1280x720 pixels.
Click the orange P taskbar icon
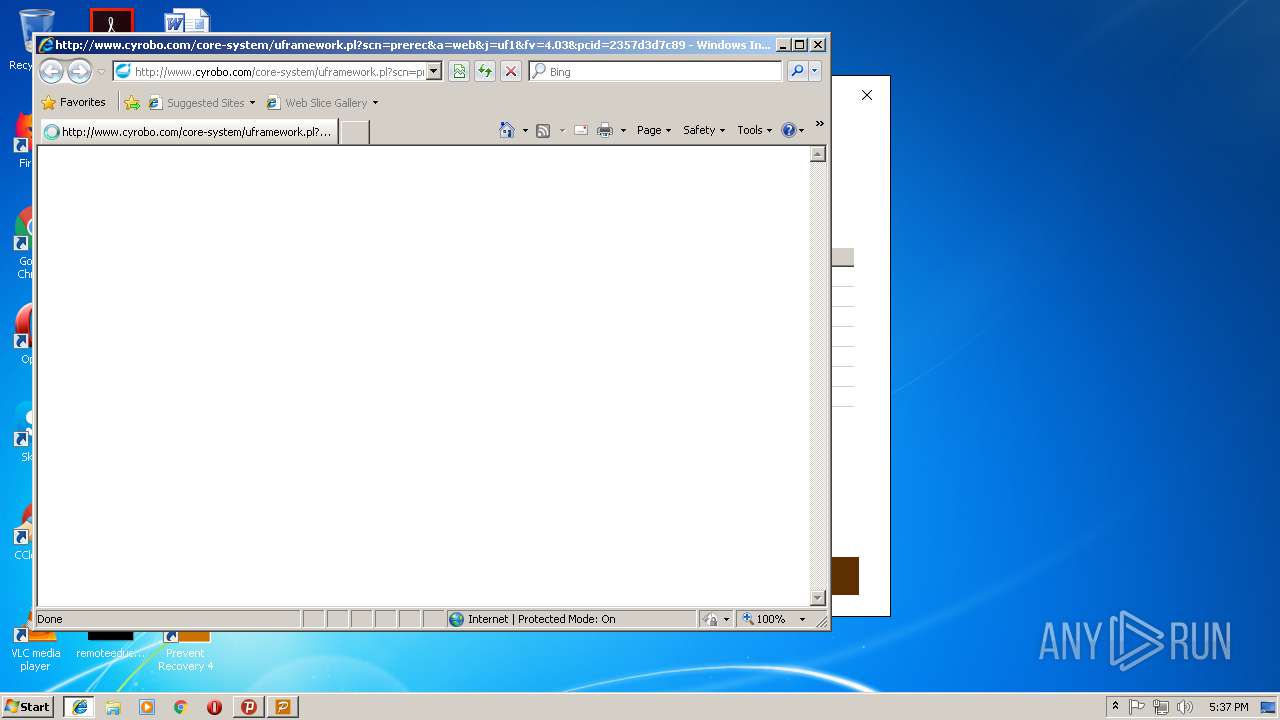[x=283, y=706]
